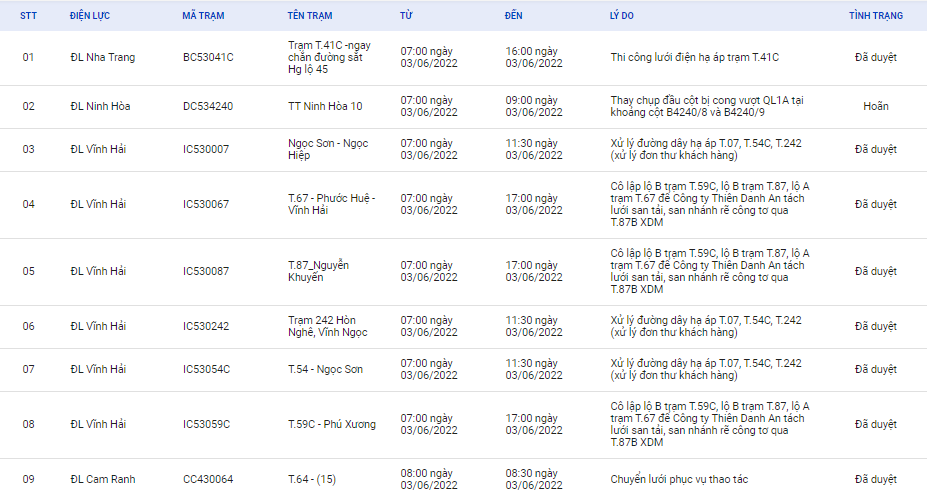Sort by the ĐIỆN LỰC column header

click(x=90, y=16)
